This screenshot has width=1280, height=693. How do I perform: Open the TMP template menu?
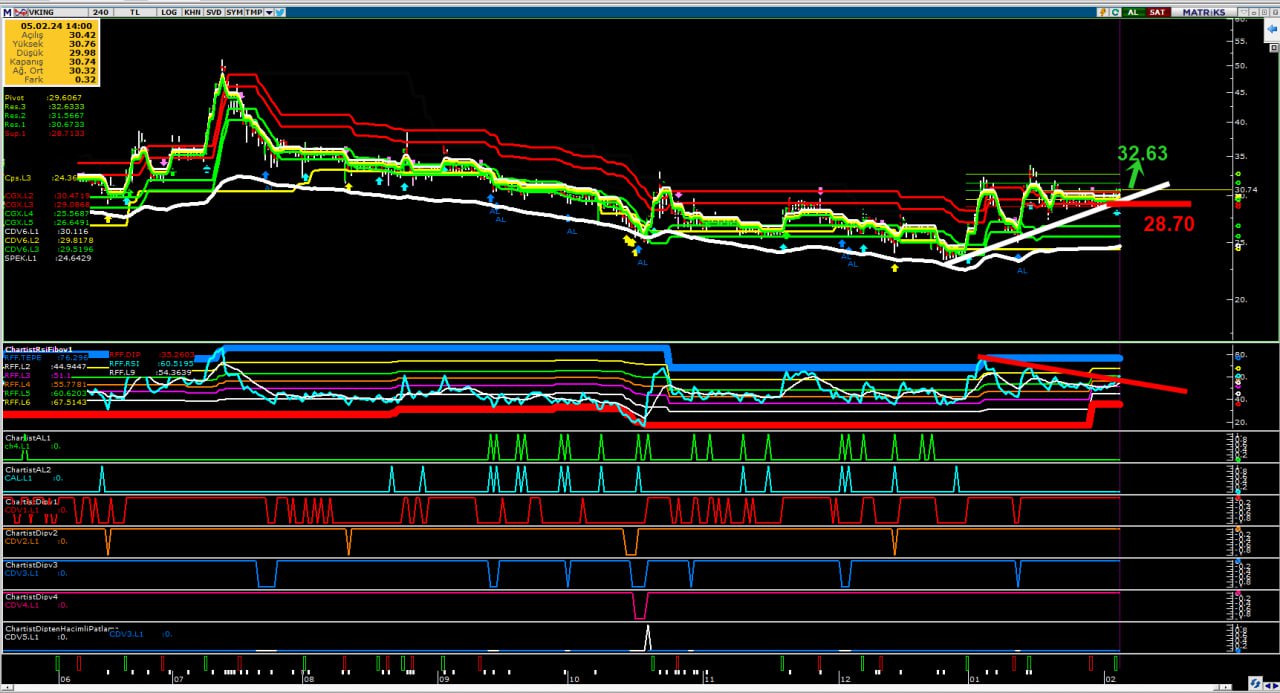pyautogui.click(x=254, y=12)
